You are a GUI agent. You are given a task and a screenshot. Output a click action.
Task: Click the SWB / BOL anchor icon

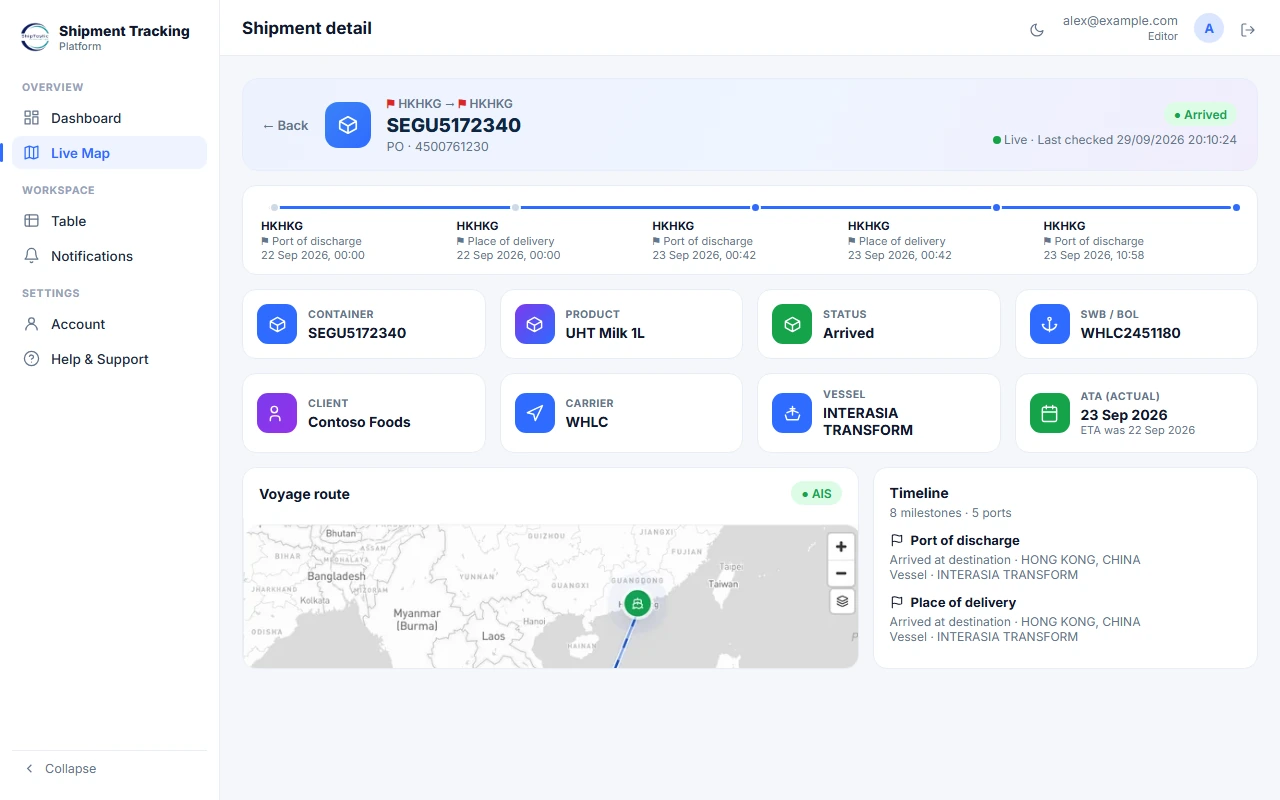[1050, 324]
